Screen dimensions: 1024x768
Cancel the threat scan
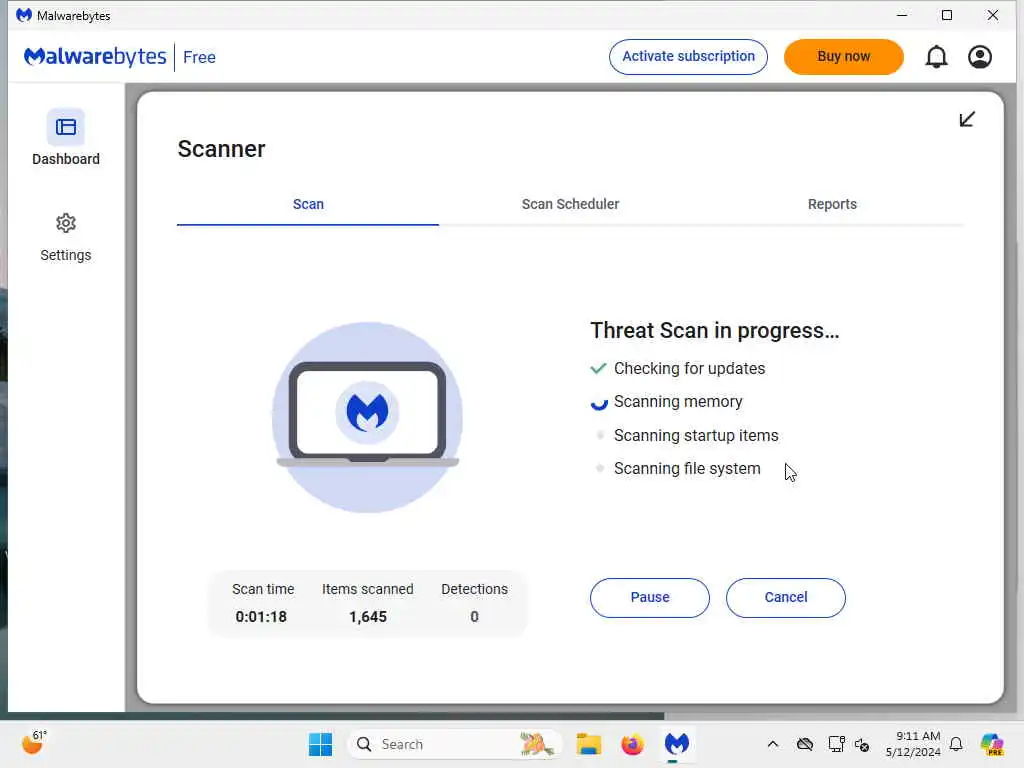coord(786,598)
